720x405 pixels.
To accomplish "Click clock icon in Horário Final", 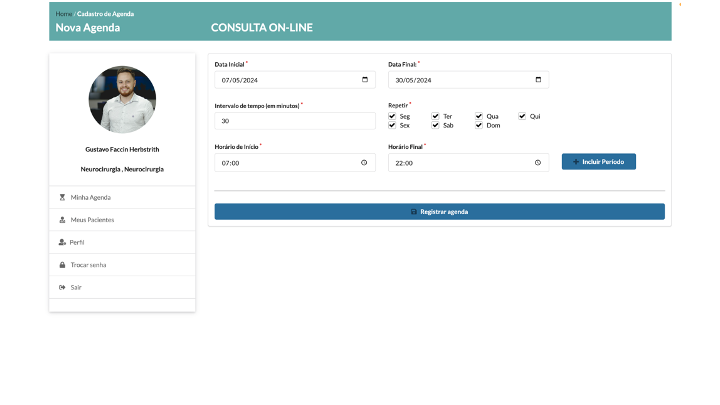I will (538, 162).
